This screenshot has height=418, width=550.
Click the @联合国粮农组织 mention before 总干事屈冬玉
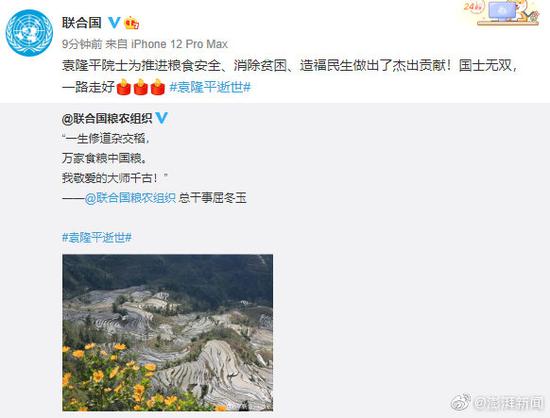coord(130,198)
